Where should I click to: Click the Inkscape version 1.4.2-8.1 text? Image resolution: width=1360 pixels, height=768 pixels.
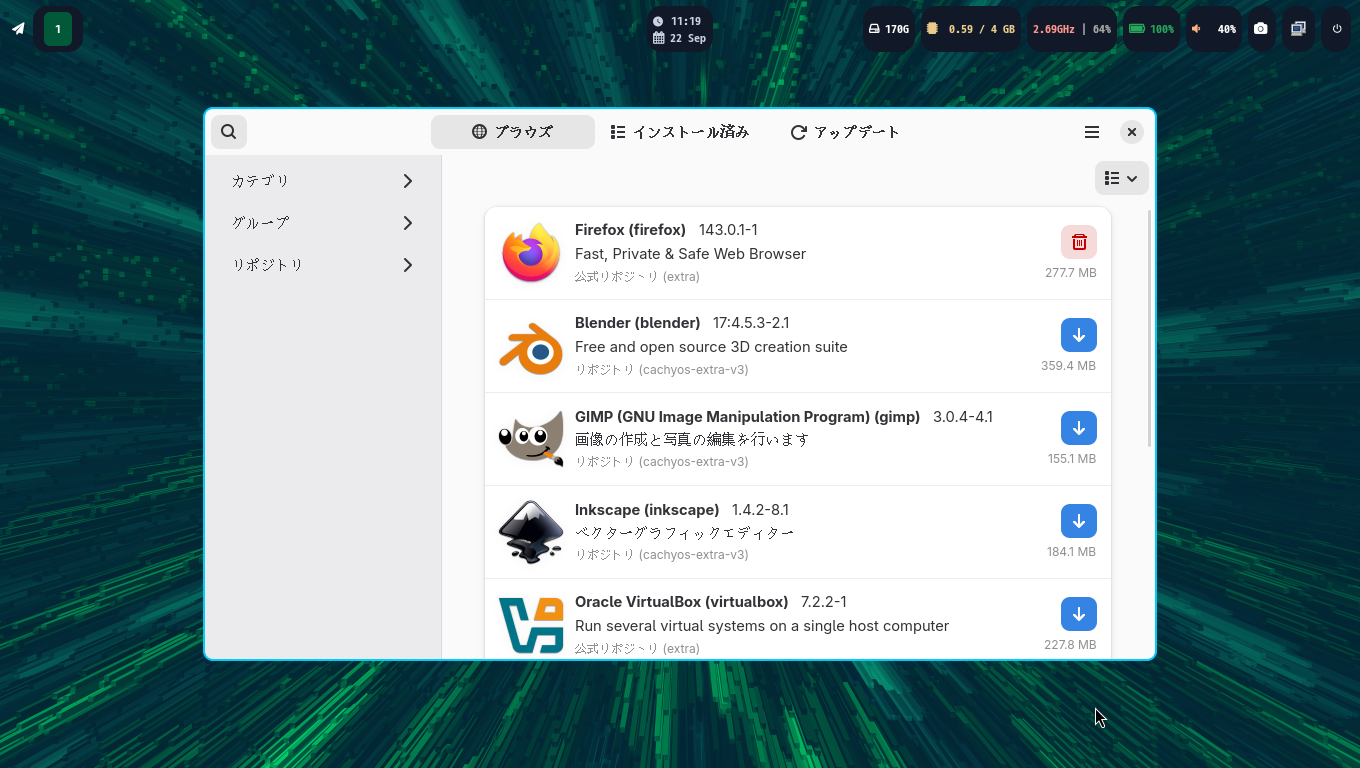(760, 510)
